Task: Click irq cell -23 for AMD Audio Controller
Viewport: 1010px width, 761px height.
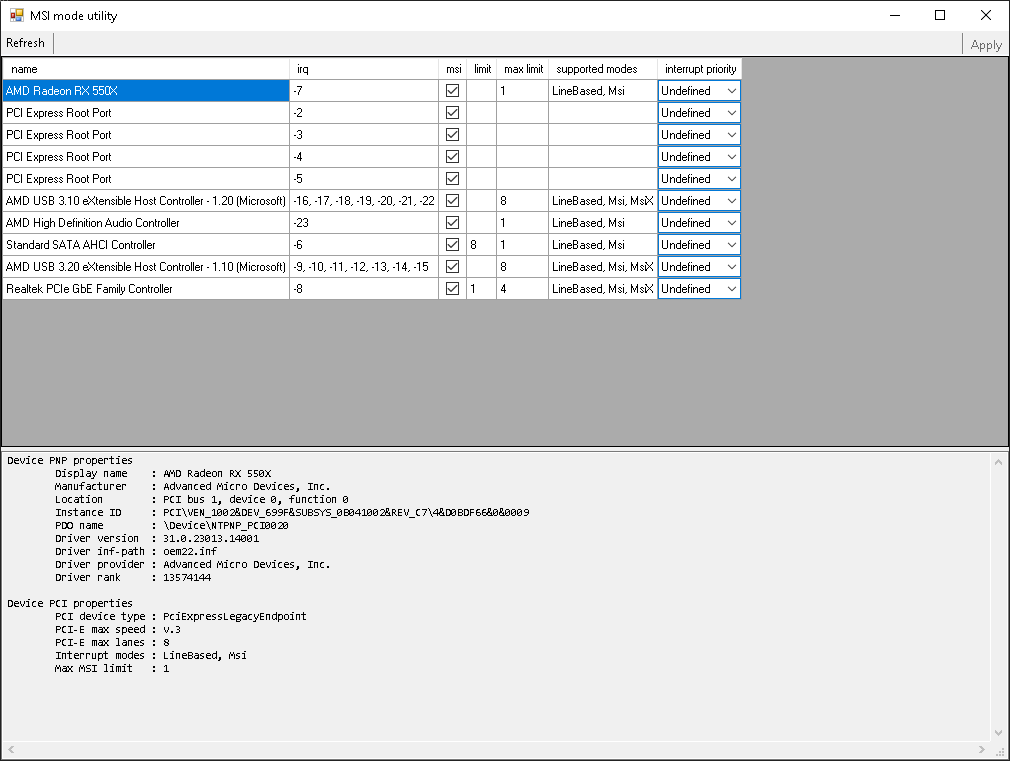Action: pyautogui.click(x=364, y=222)
